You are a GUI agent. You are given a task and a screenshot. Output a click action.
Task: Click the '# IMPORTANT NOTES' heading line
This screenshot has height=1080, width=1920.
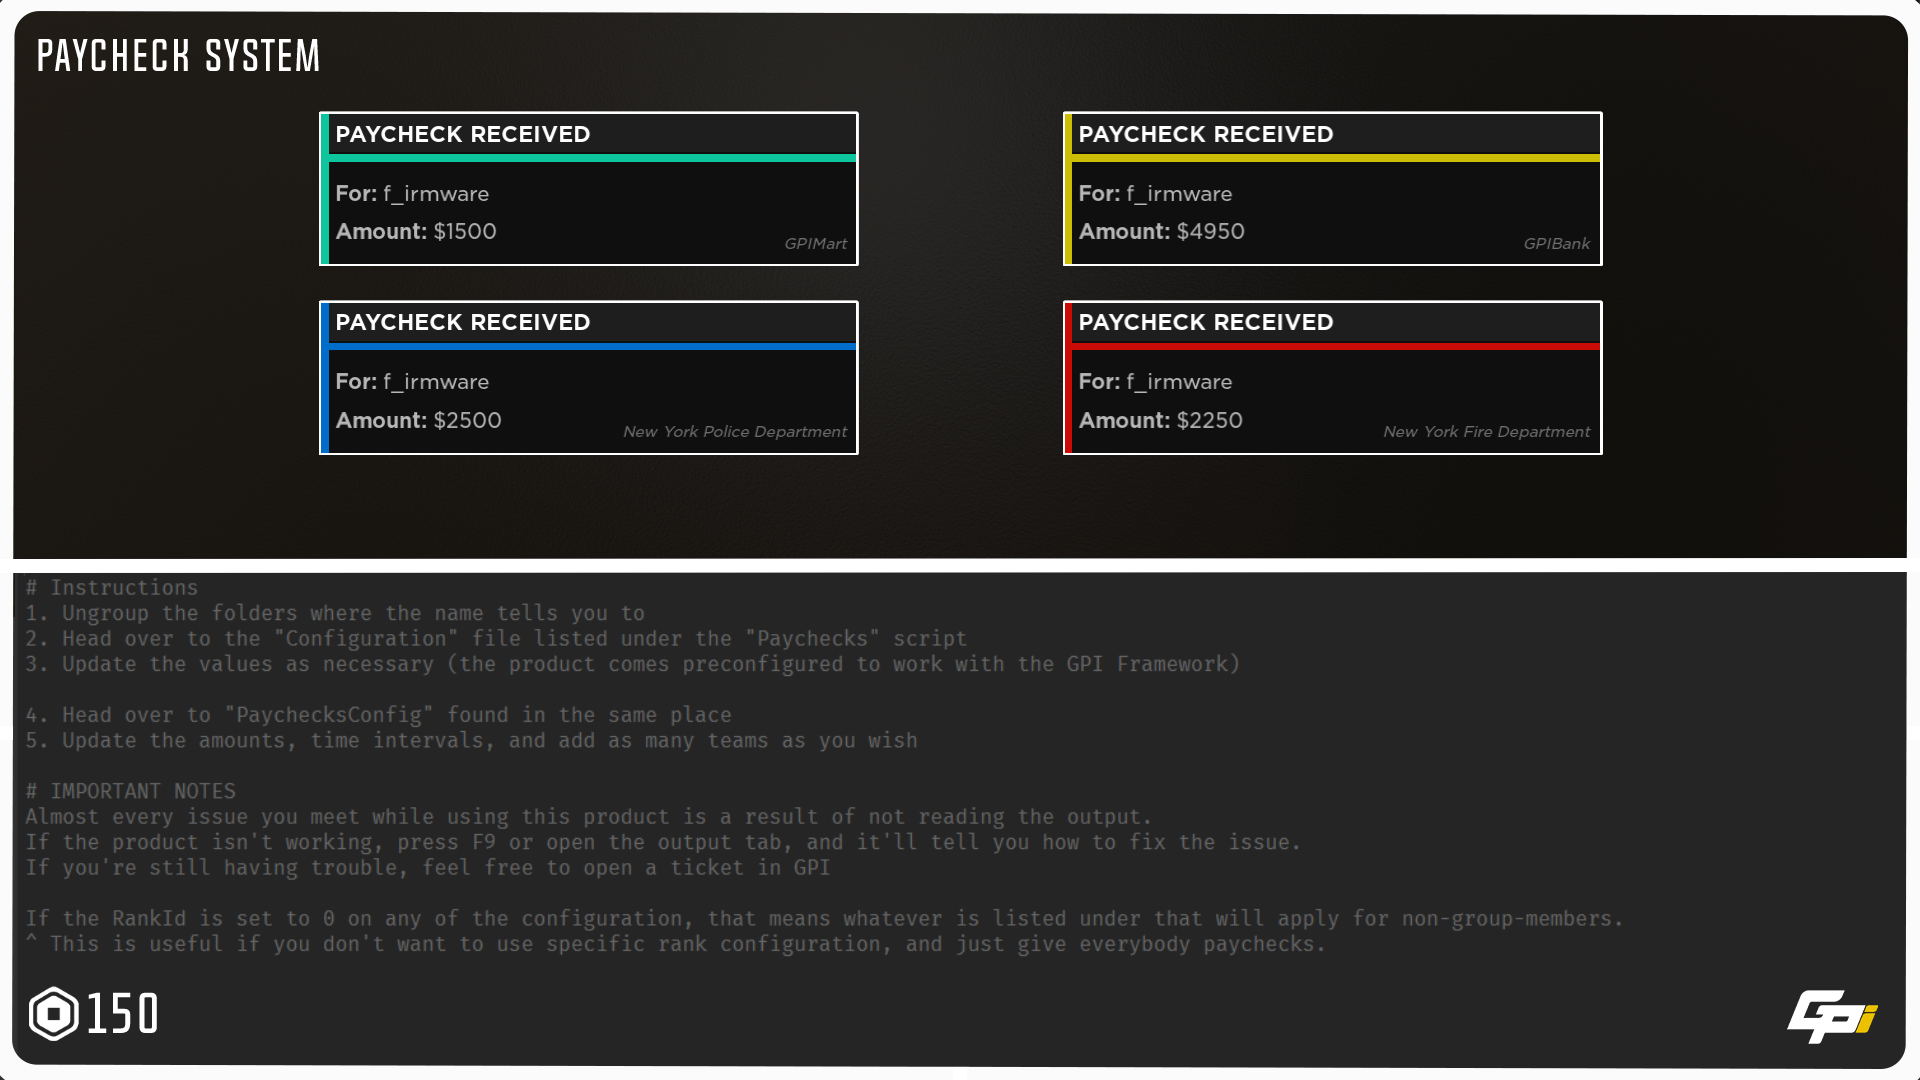click(131, 791)
